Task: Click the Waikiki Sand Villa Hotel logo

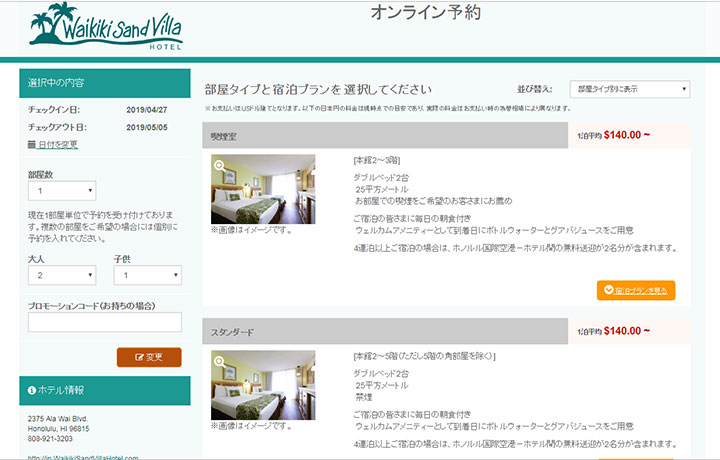Action: (x=106, y=26)
